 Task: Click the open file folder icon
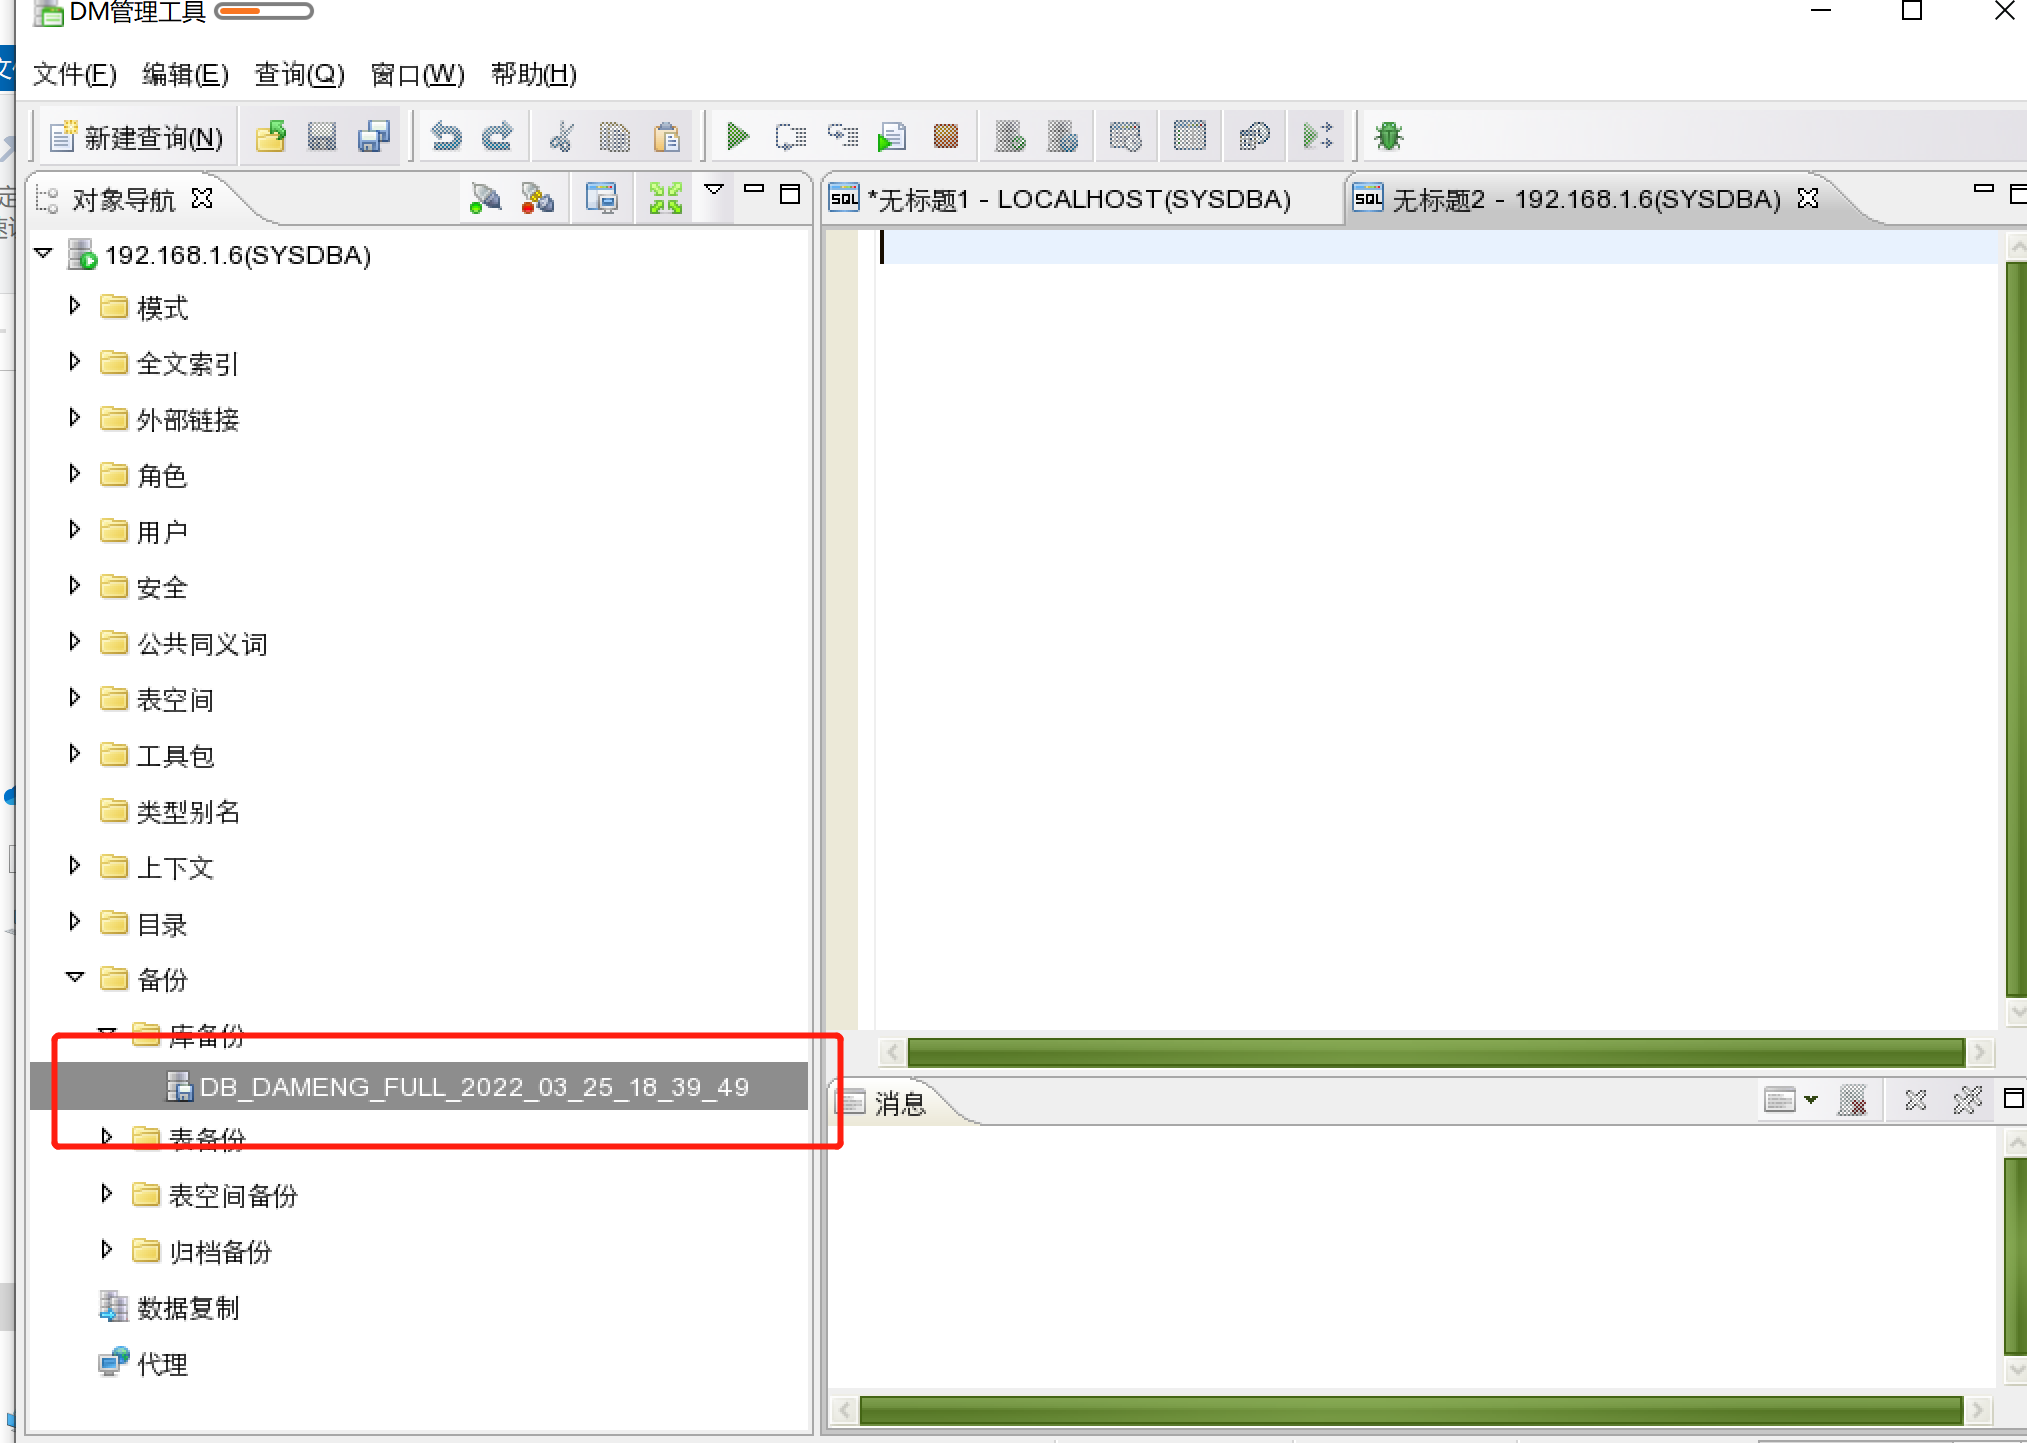click(x=270, y=136)
